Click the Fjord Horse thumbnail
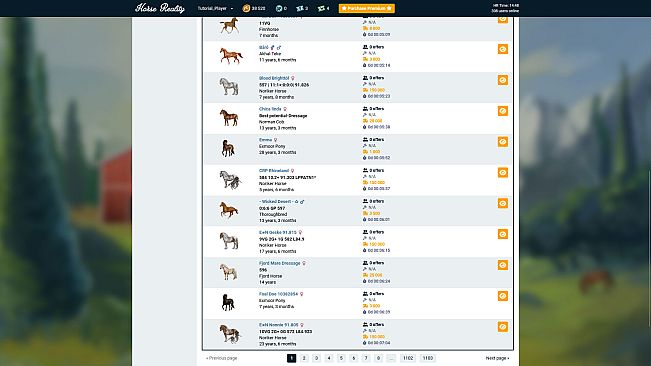 (x=228, y=272)
